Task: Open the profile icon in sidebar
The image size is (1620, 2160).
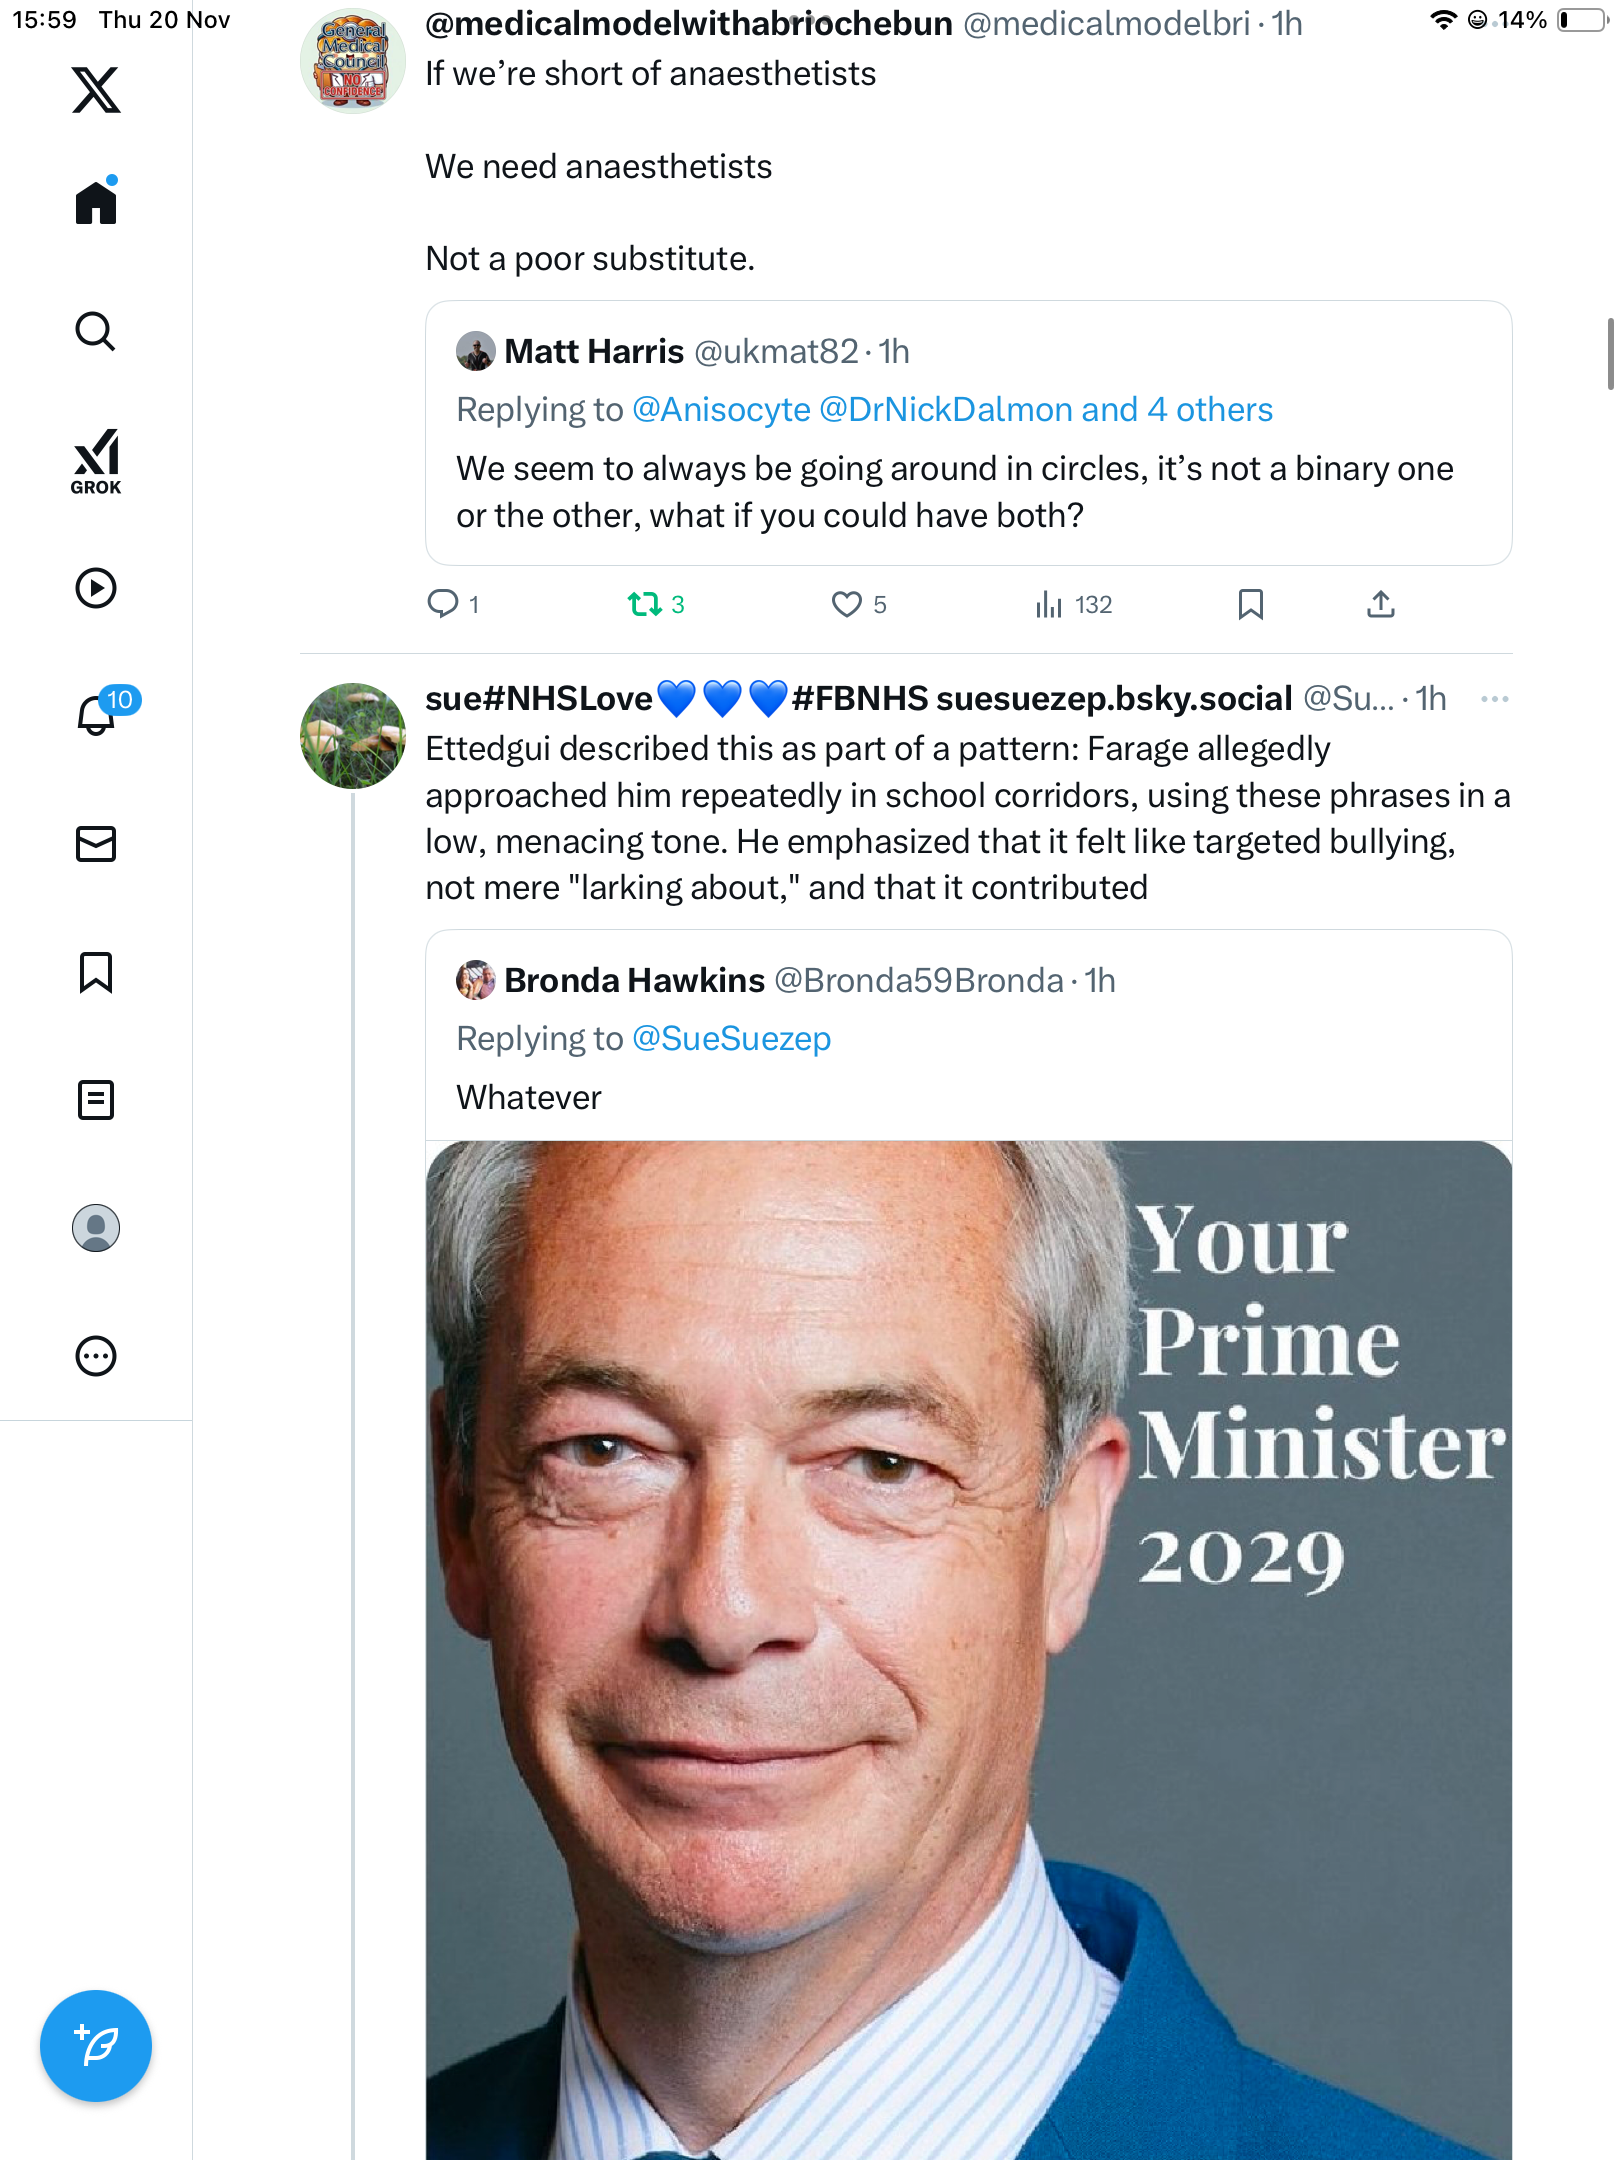Action: [x=96, y=1228]
